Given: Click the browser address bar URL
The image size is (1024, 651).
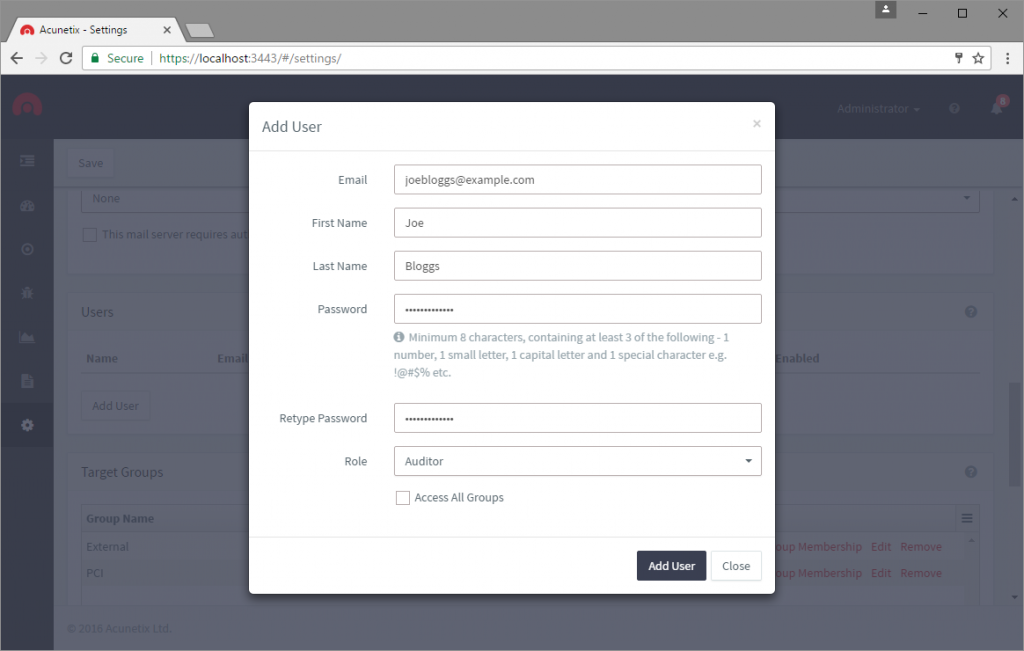Looking at the screenshot, I should pyautogui.click(x=250, y=58).
